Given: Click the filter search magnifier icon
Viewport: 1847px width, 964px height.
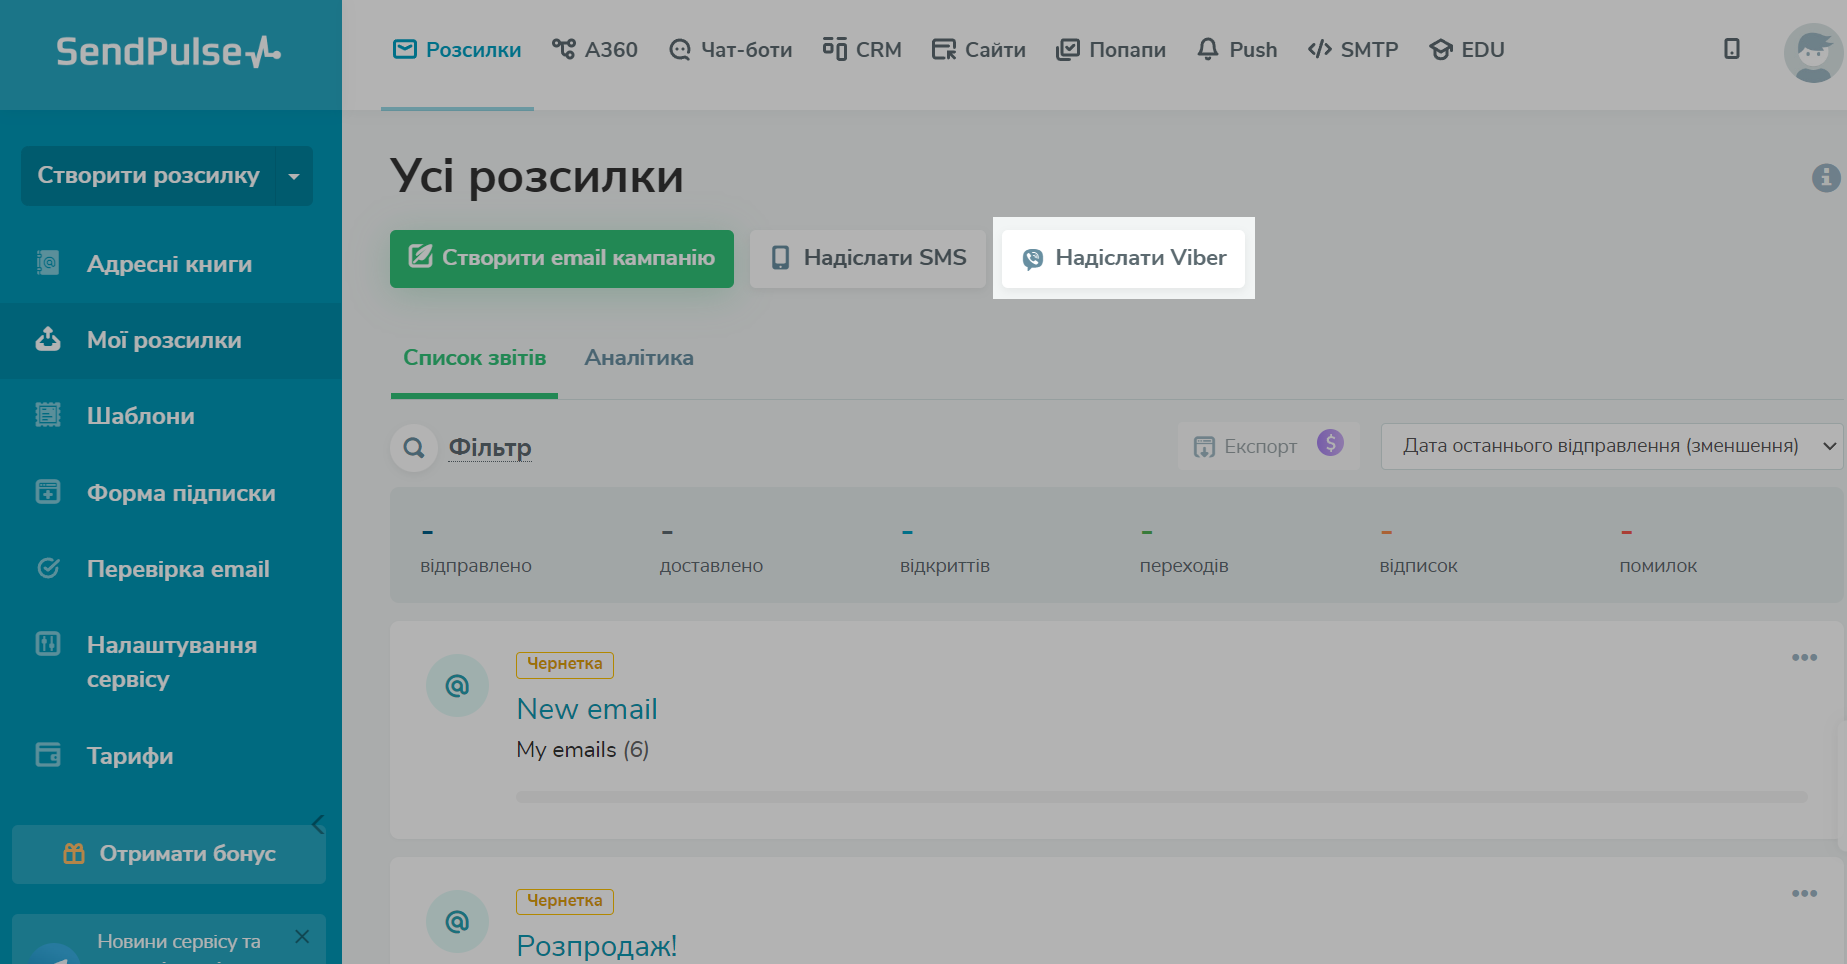Looking at the screenshot, I should [414, 448].
